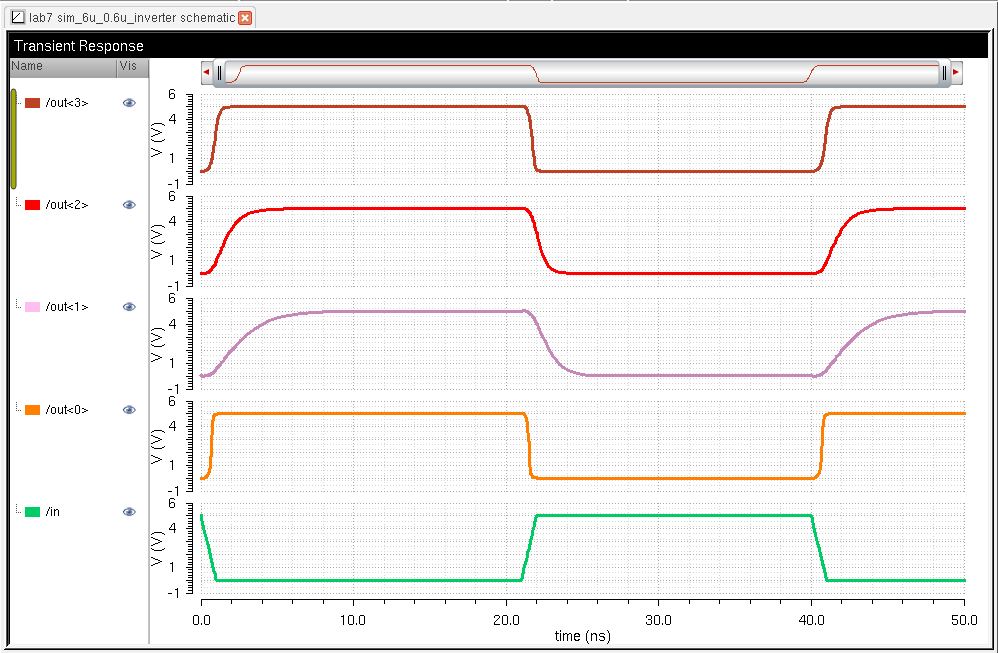Toggle visibility of /out<3> trace
Viewport: 998px width, 653px height.
tap(129, 102)
